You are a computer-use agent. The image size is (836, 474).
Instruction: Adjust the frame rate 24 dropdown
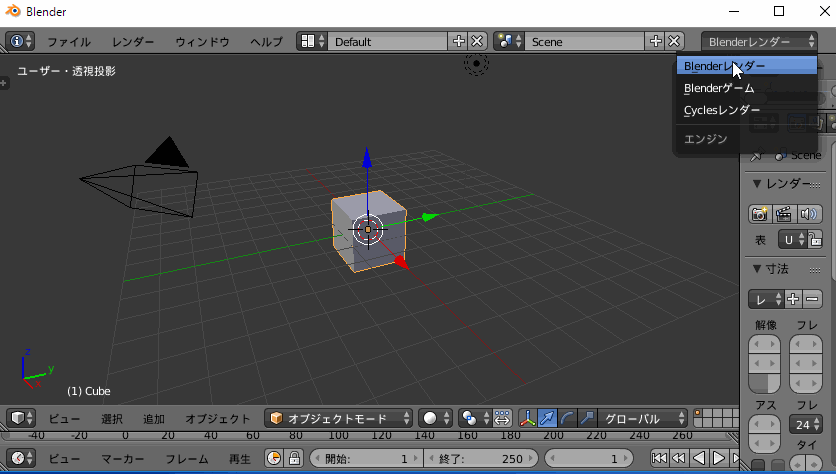(x=806, y=425)
